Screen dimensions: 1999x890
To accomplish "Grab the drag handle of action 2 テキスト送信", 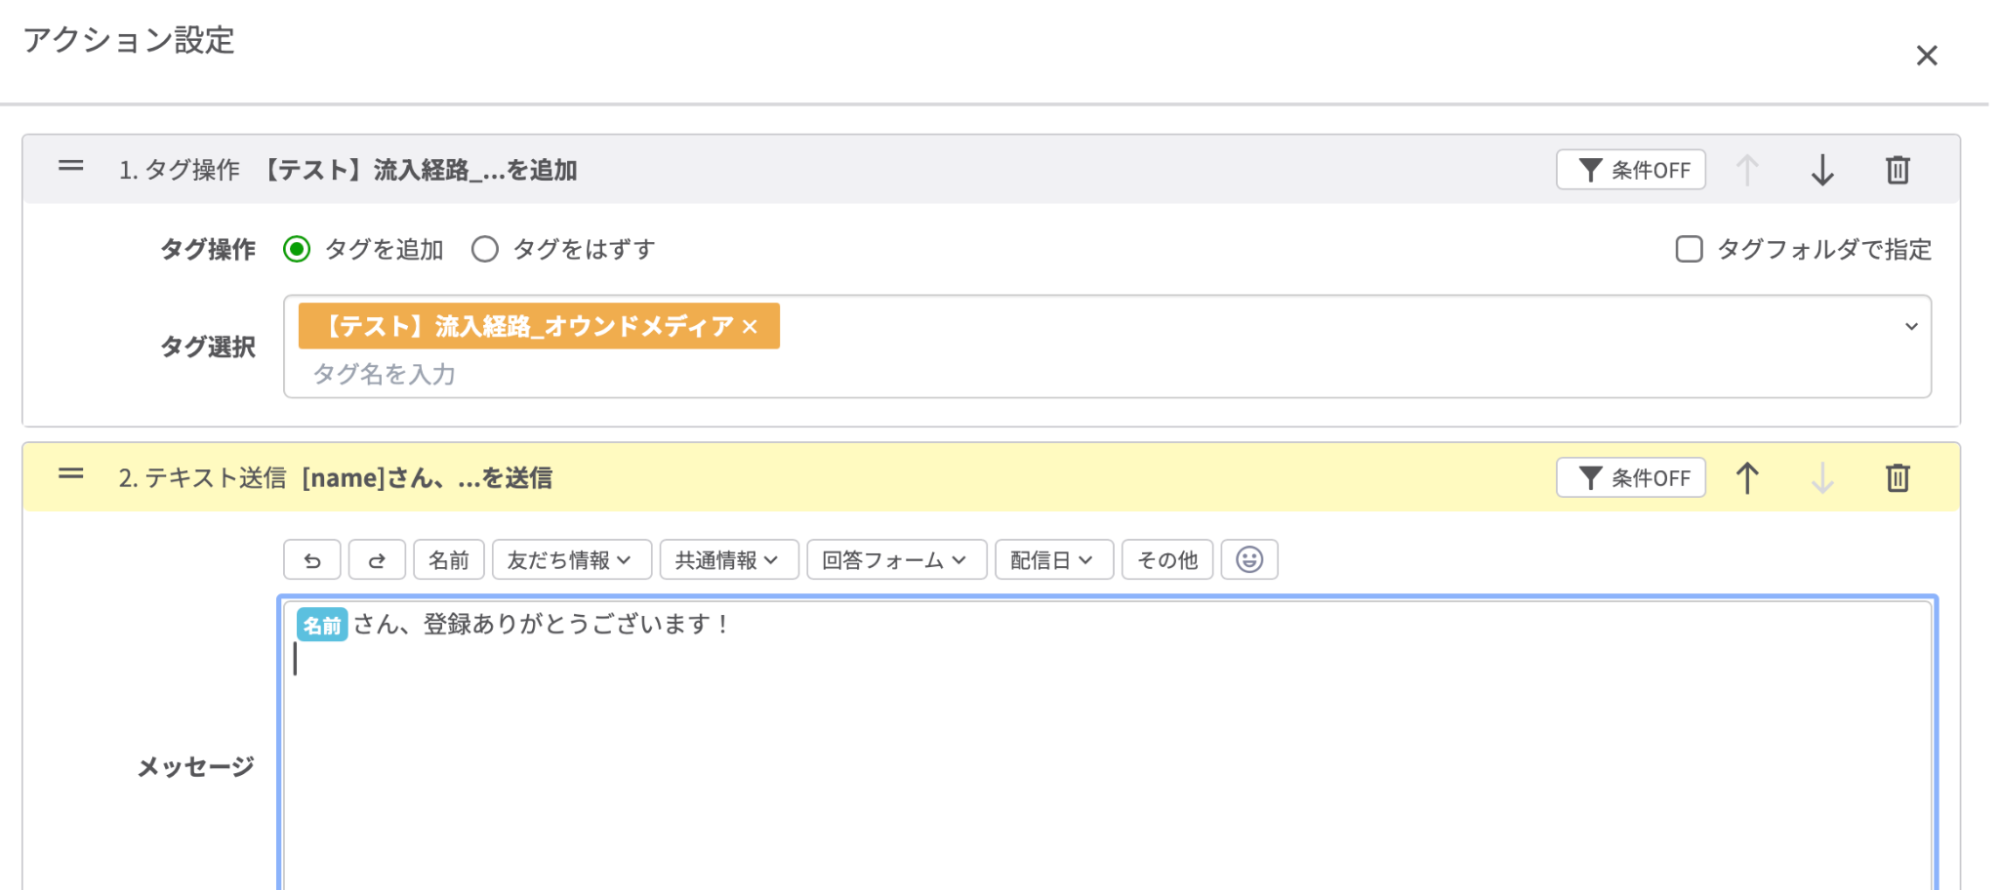I will click(x=71, y=475).
